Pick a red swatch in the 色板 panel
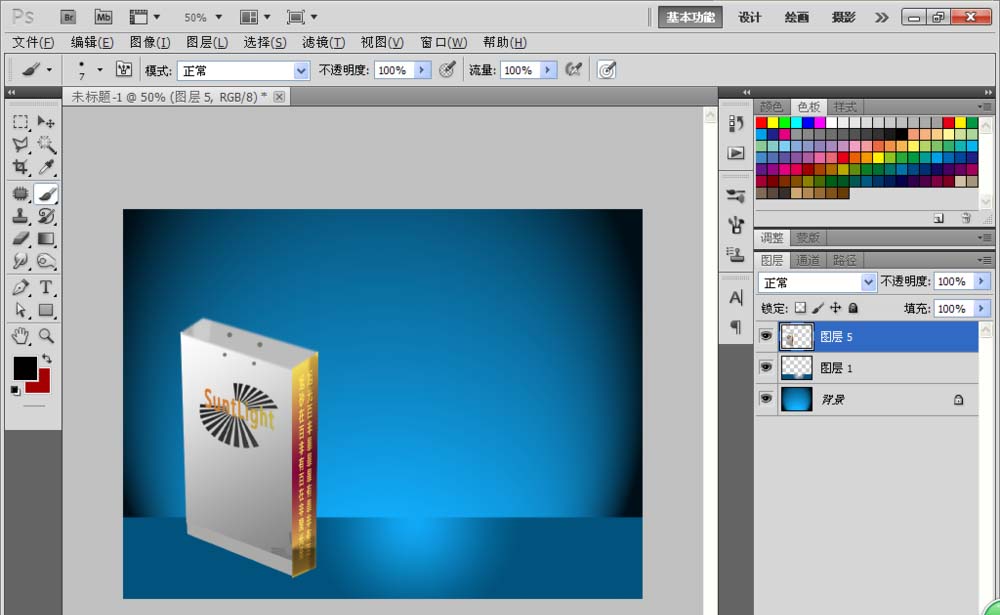This screenshot has height=615, width=1000. coord(761,121)
